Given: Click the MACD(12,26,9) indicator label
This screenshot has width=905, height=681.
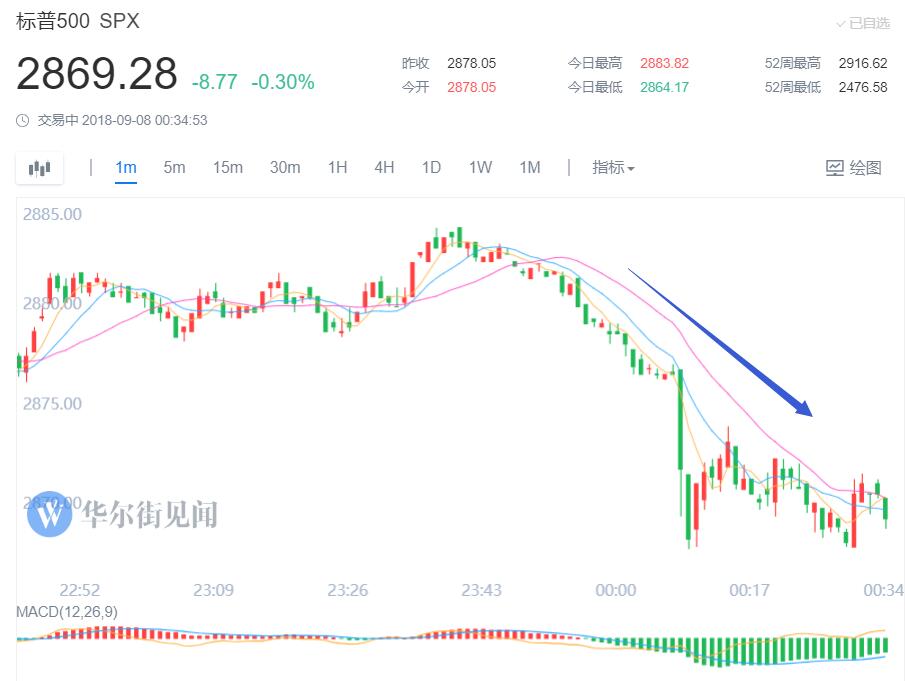Looking at the screenshot, I should pyautogui.click(x=67, y=611).
